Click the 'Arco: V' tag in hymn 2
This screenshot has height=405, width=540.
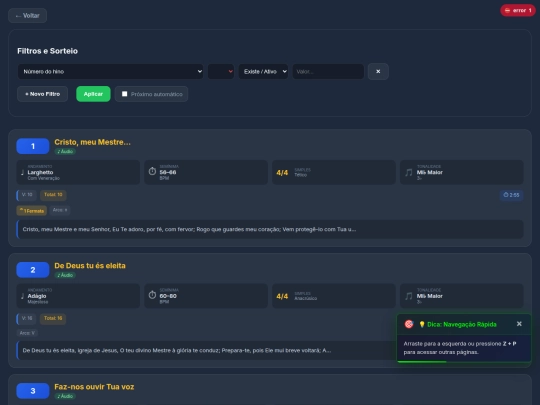[x=27, y=333]
